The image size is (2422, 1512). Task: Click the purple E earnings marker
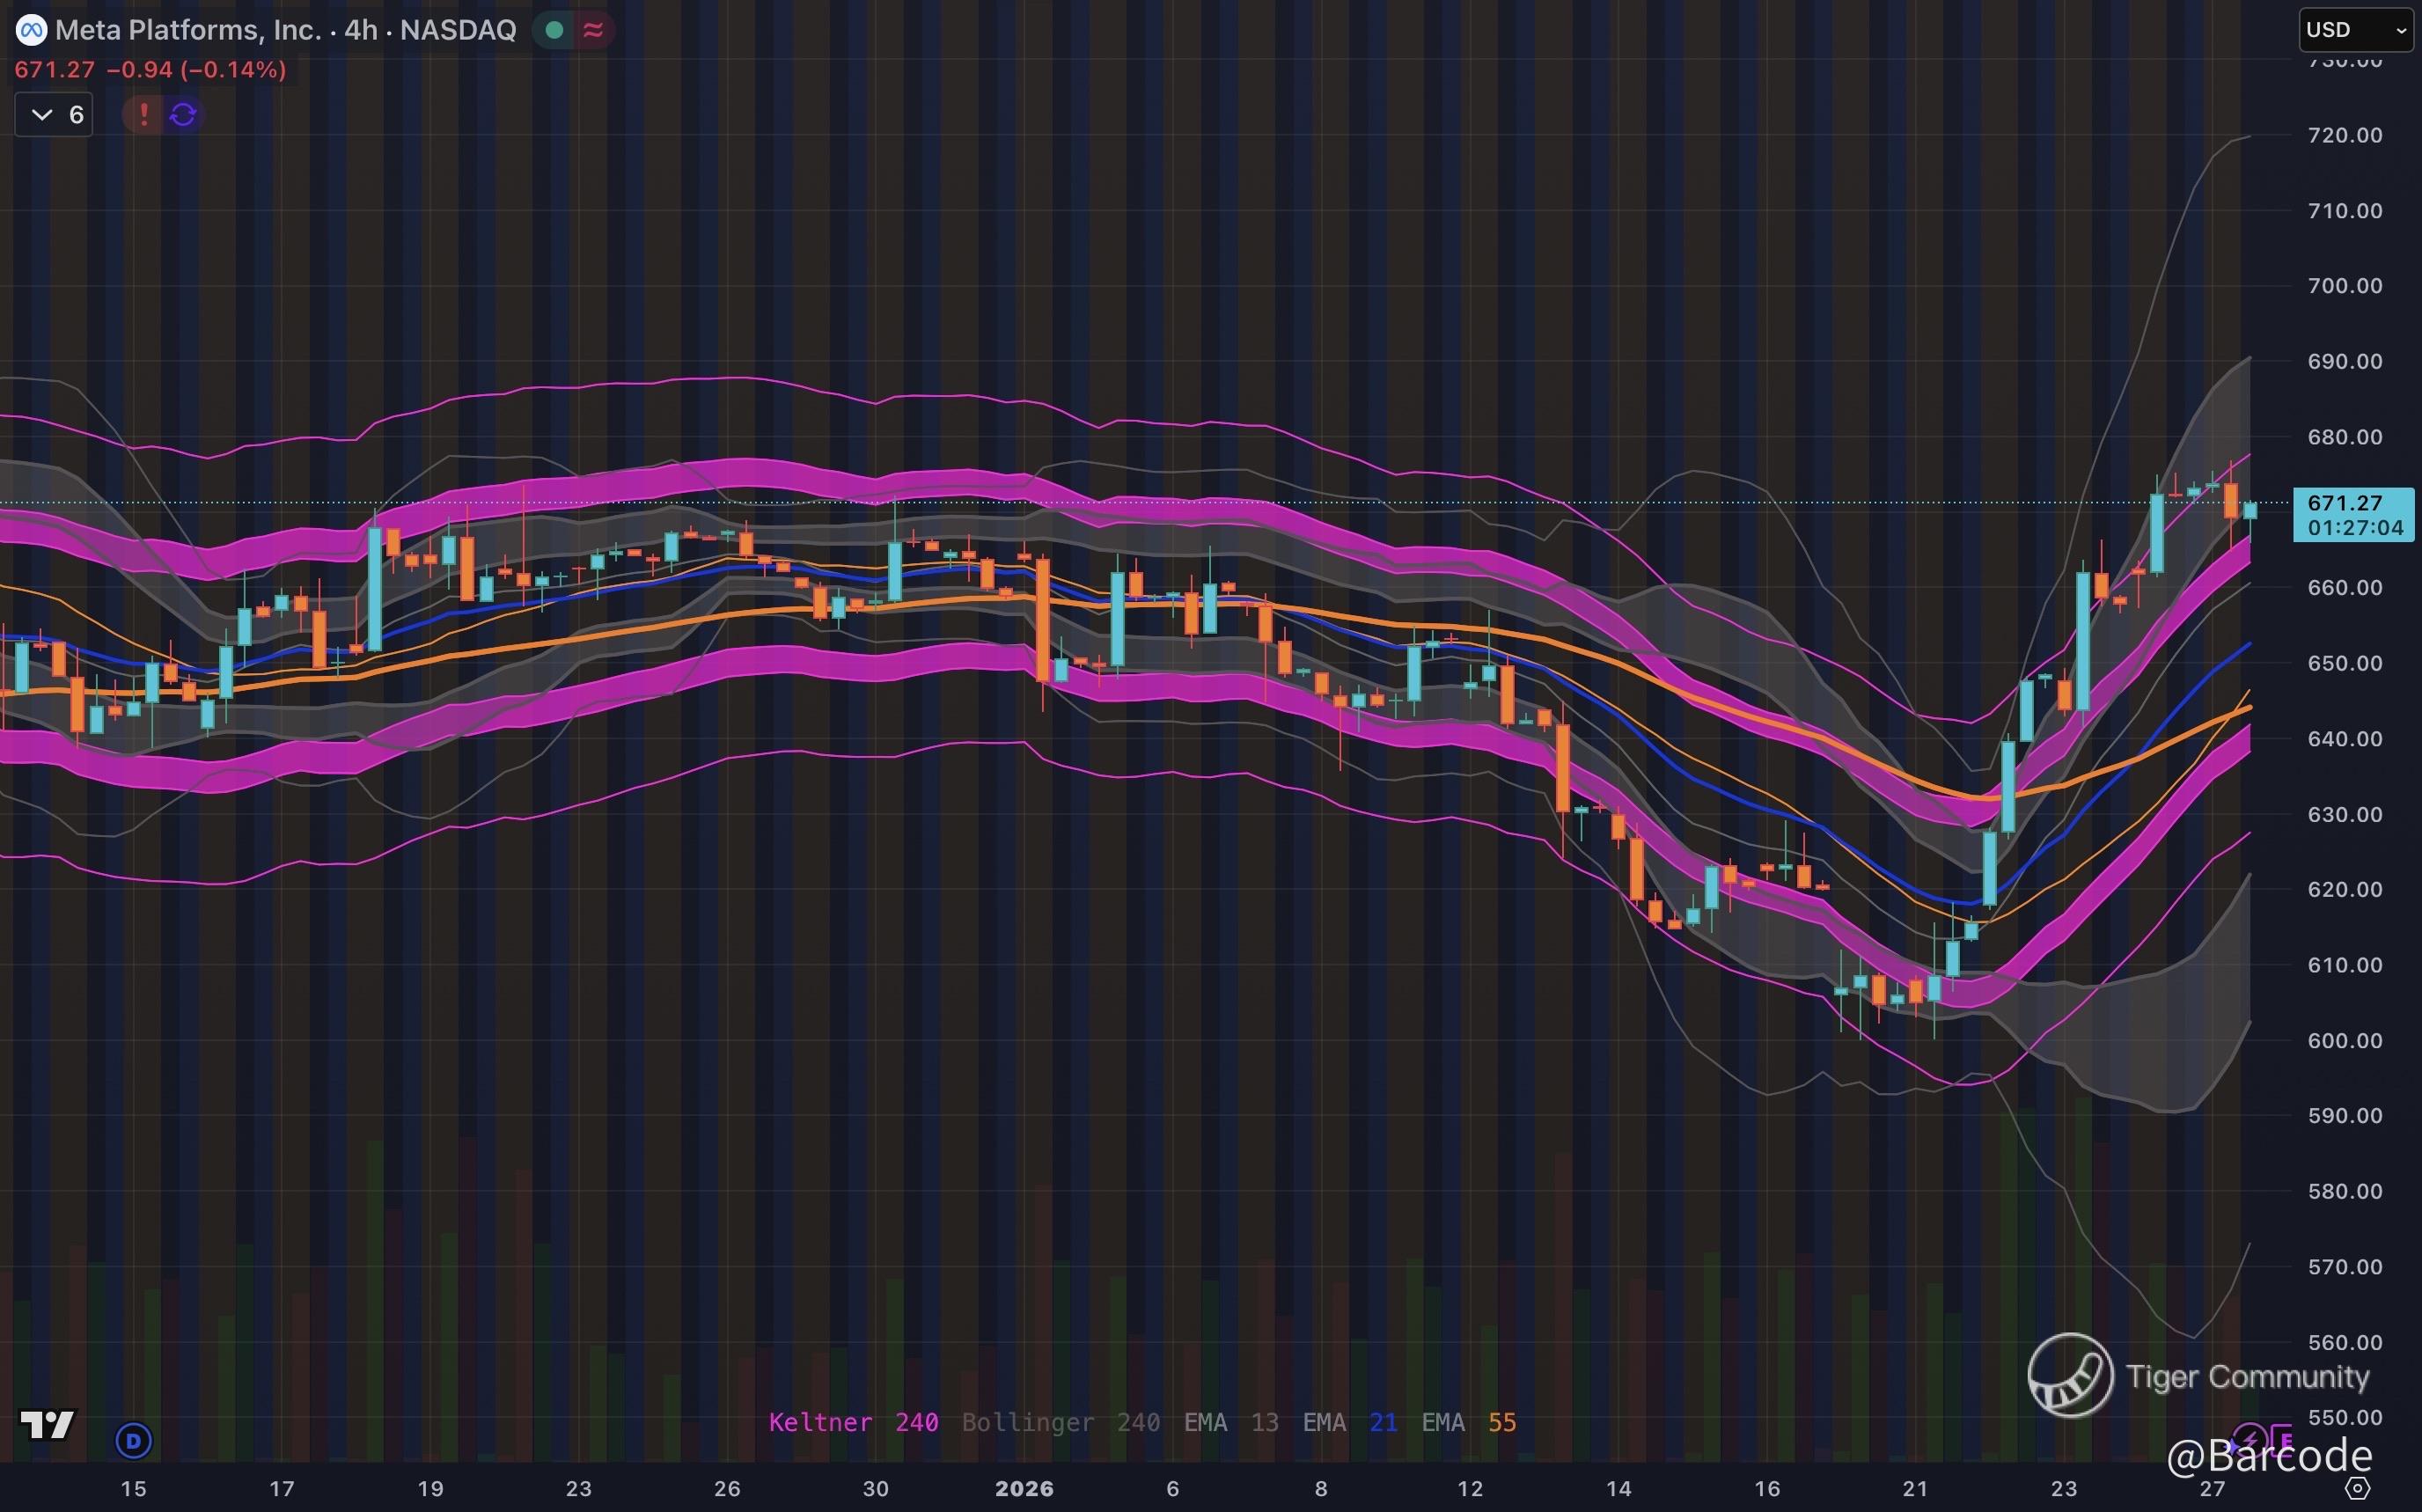[2286, 1440]
